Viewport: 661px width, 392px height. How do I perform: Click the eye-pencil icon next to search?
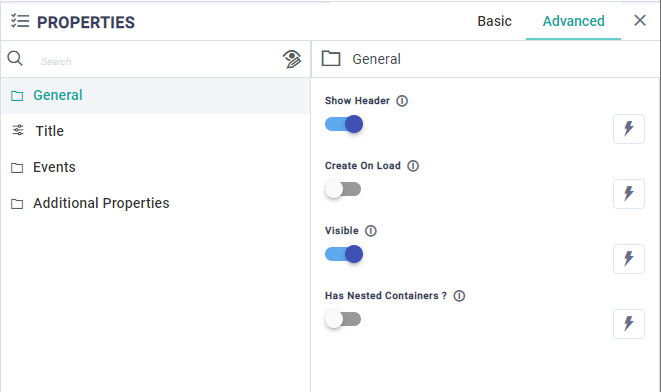click(292, 59)
